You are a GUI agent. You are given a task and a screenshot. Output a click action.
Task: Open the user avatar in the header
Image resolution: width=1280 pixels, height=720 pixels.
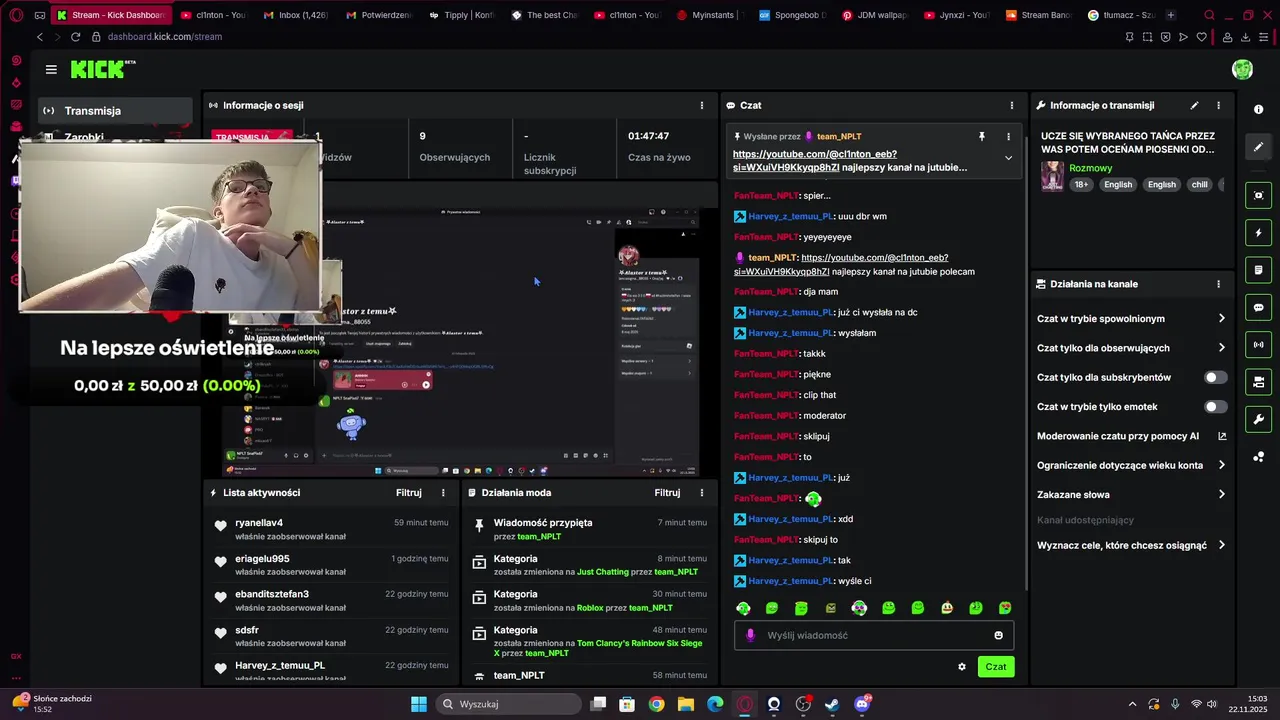(1242, 69)
